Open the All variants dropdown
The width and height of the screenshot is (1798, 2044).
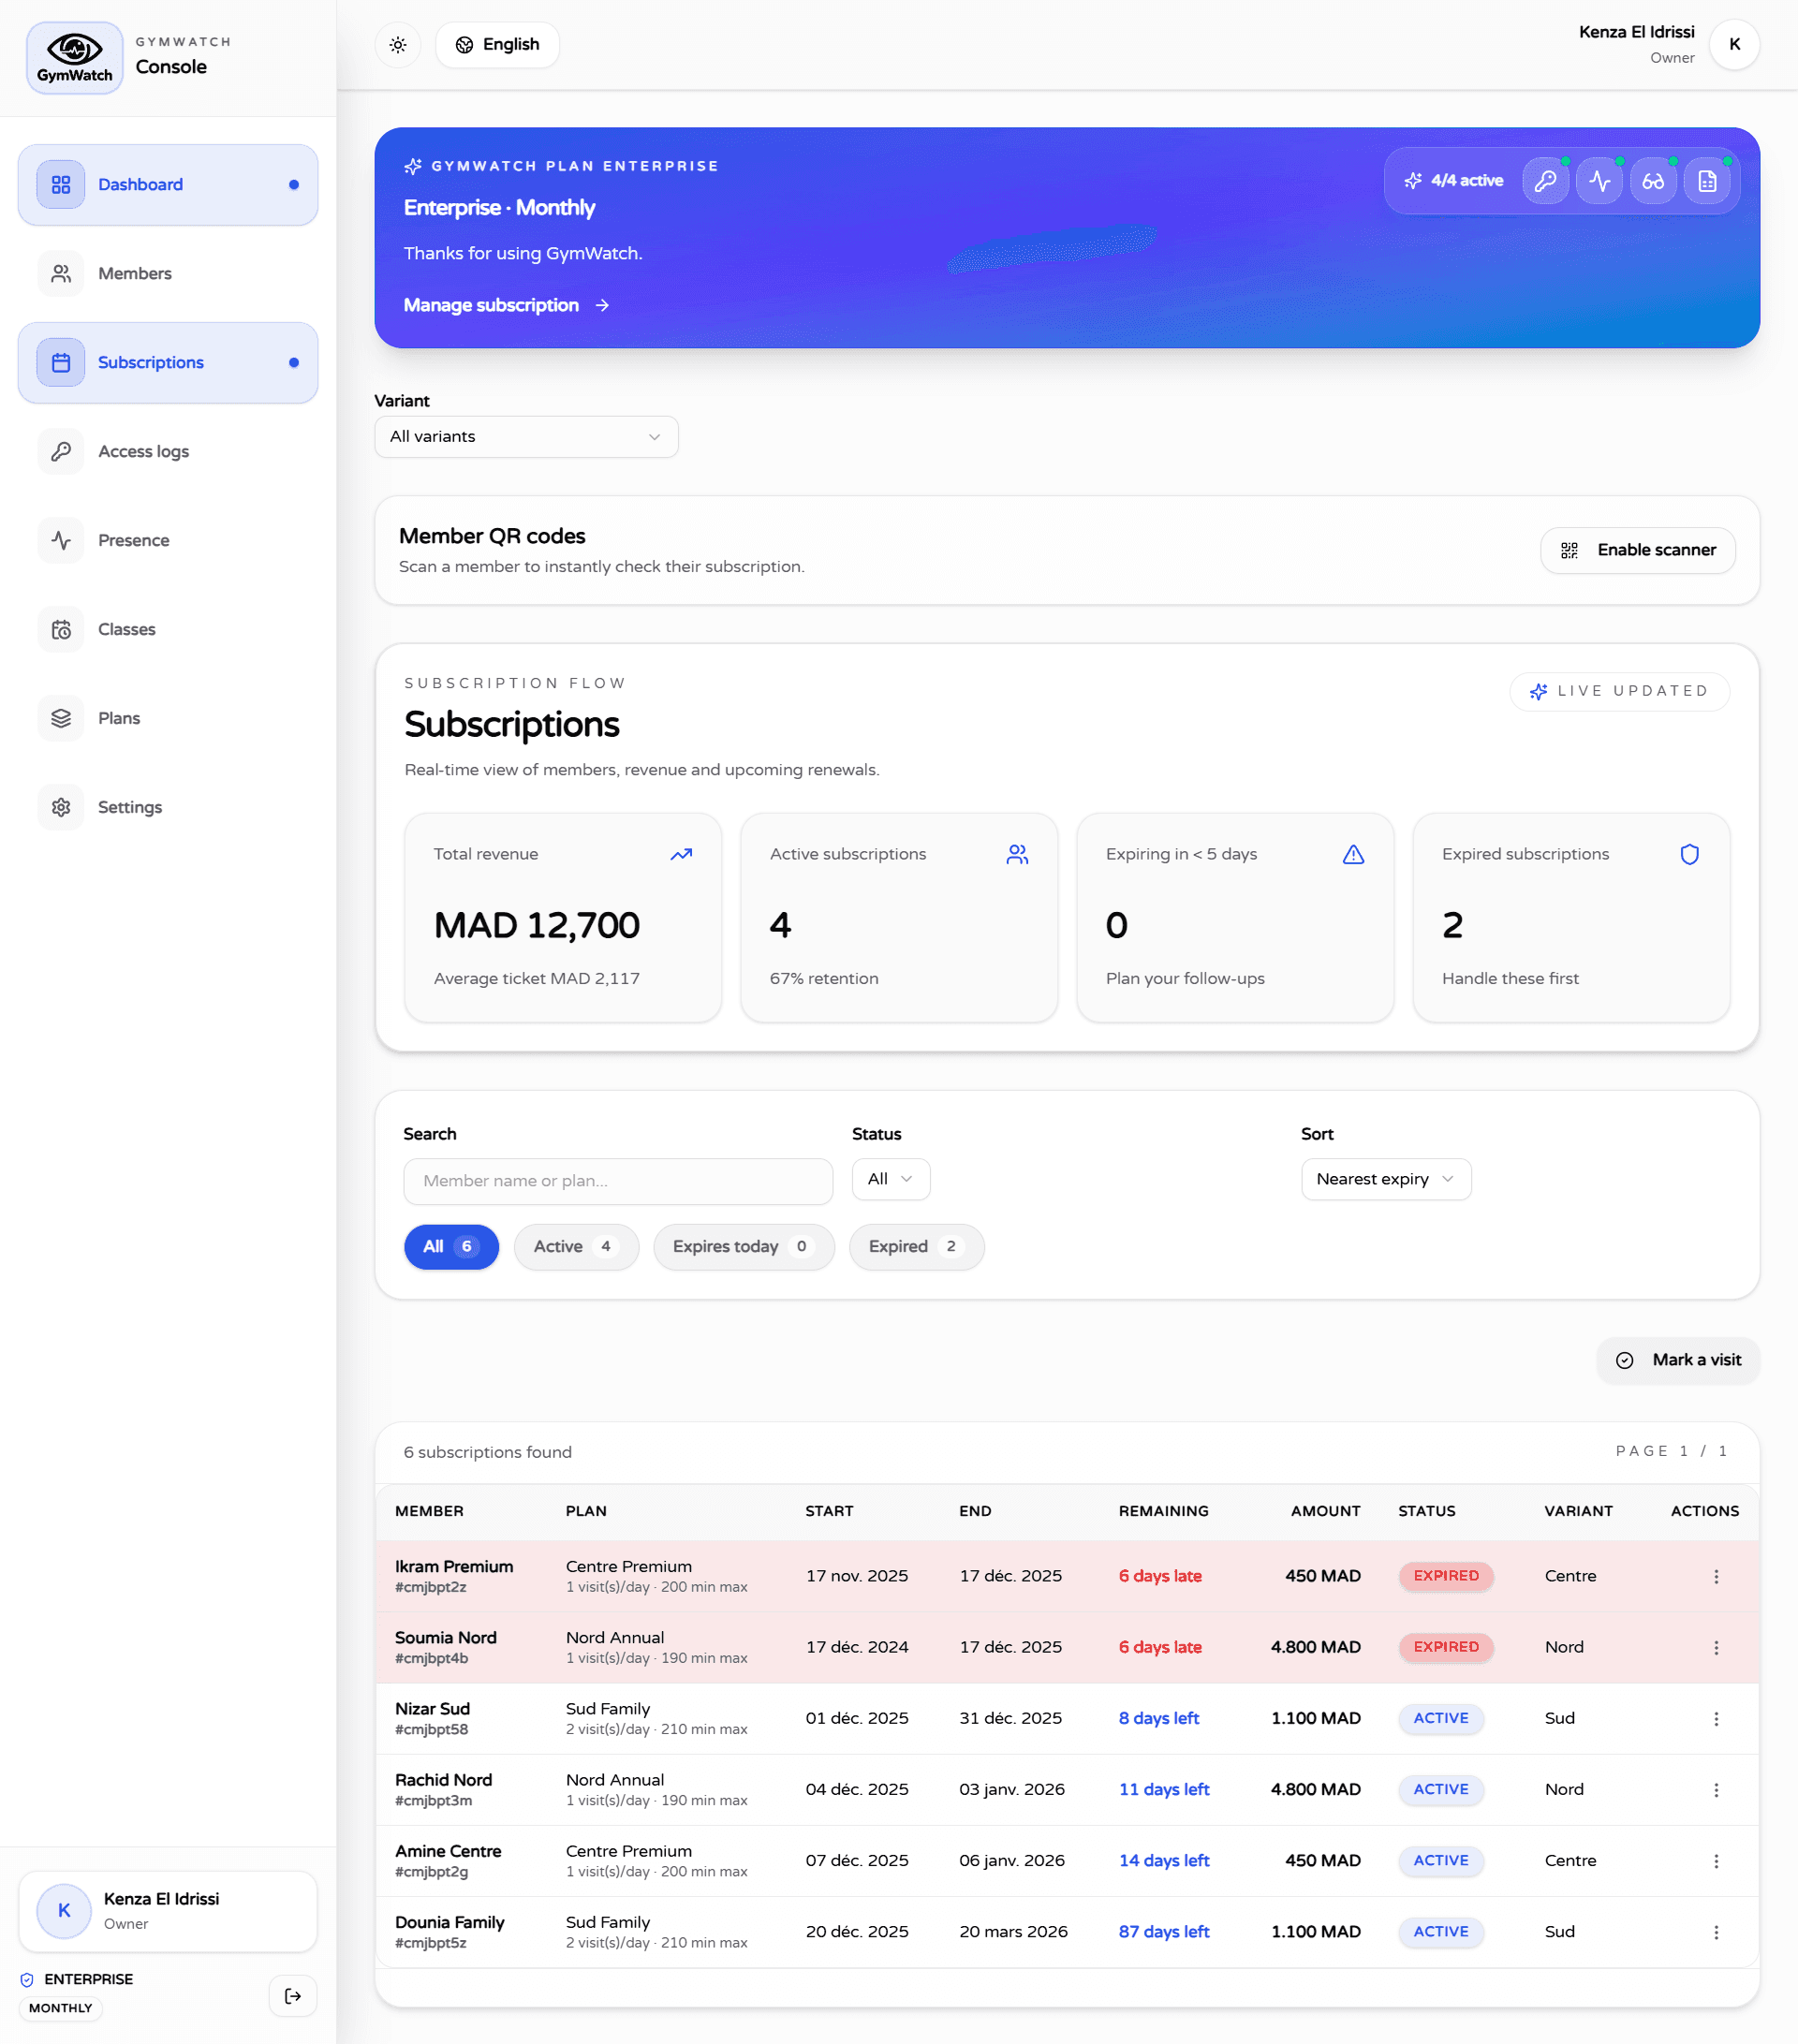pyautogui.click(x=526, y=437)
